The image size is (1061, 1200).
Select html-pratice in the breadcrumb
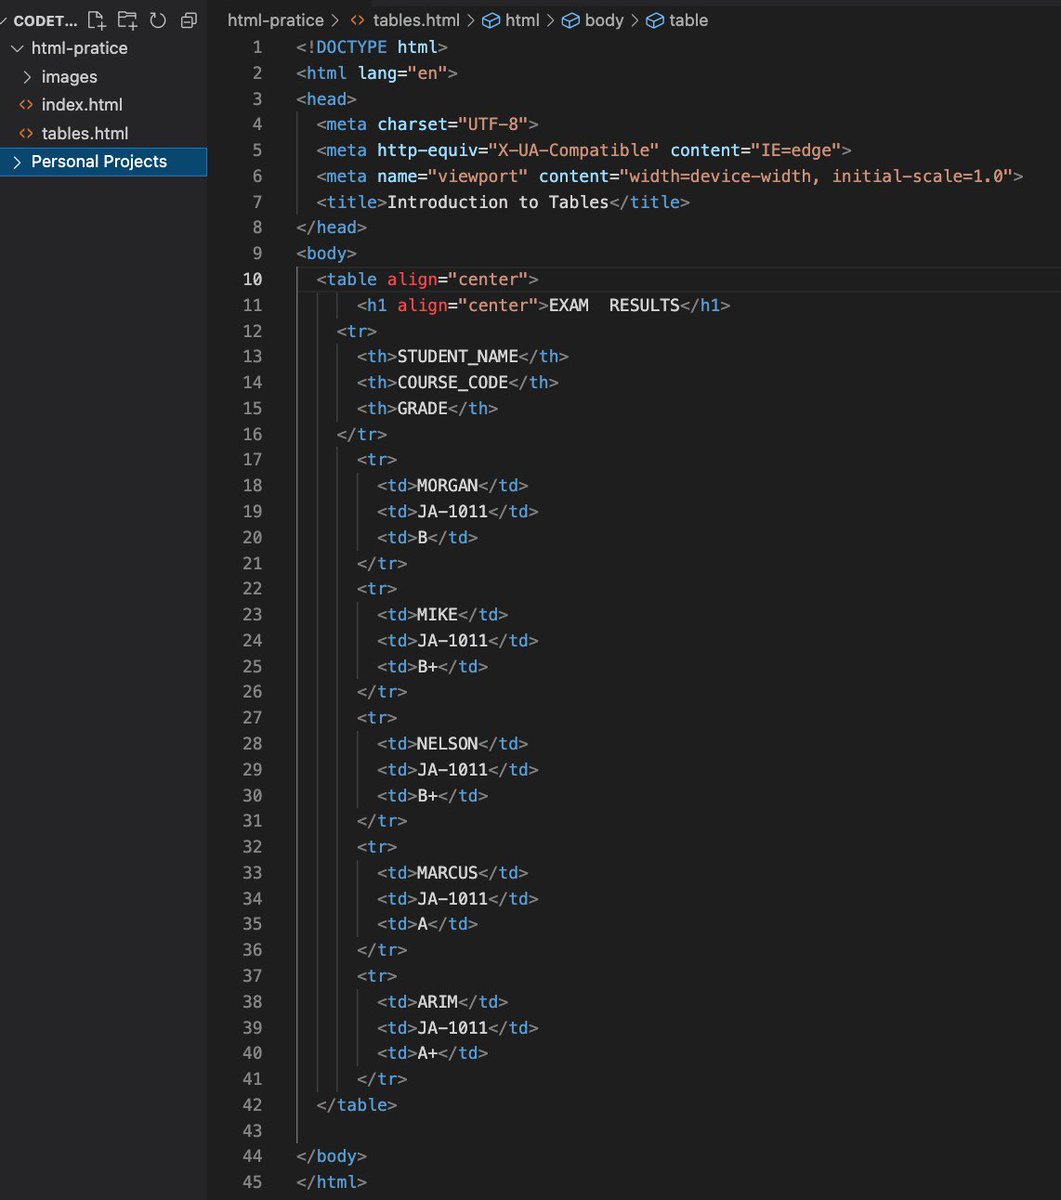(276, 20)
